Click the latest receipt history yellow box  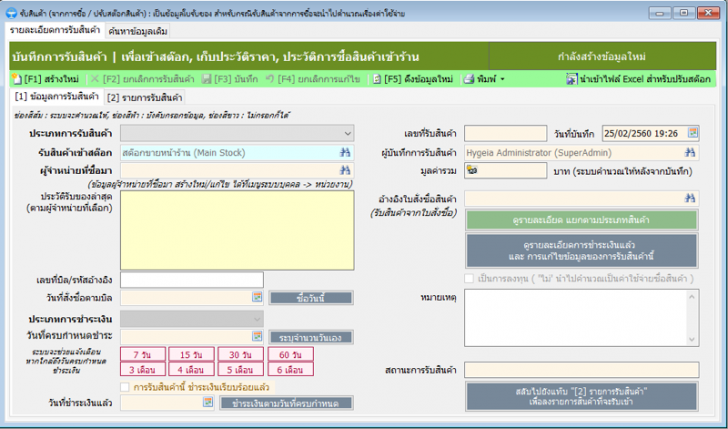pyautogui.click(x=237, y=230)
